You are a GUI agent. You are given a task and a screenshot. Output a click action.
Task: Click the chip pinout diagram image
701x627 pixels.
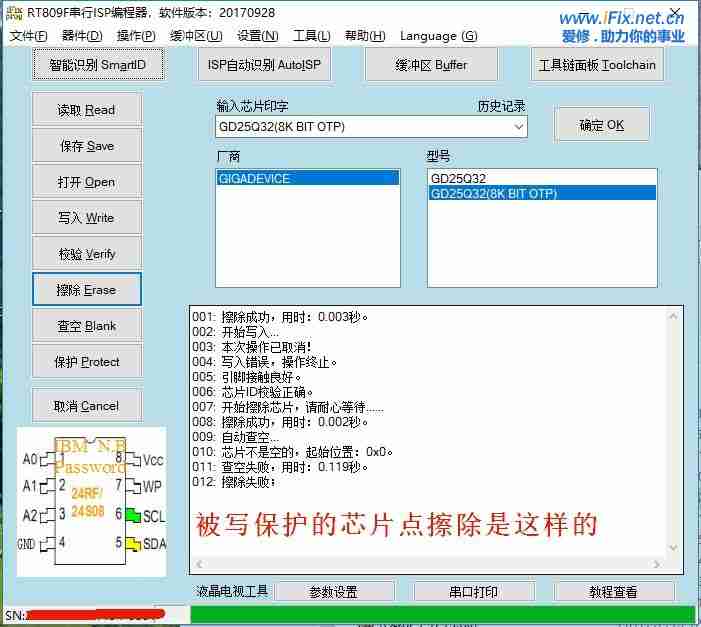[x=92, y=502]
